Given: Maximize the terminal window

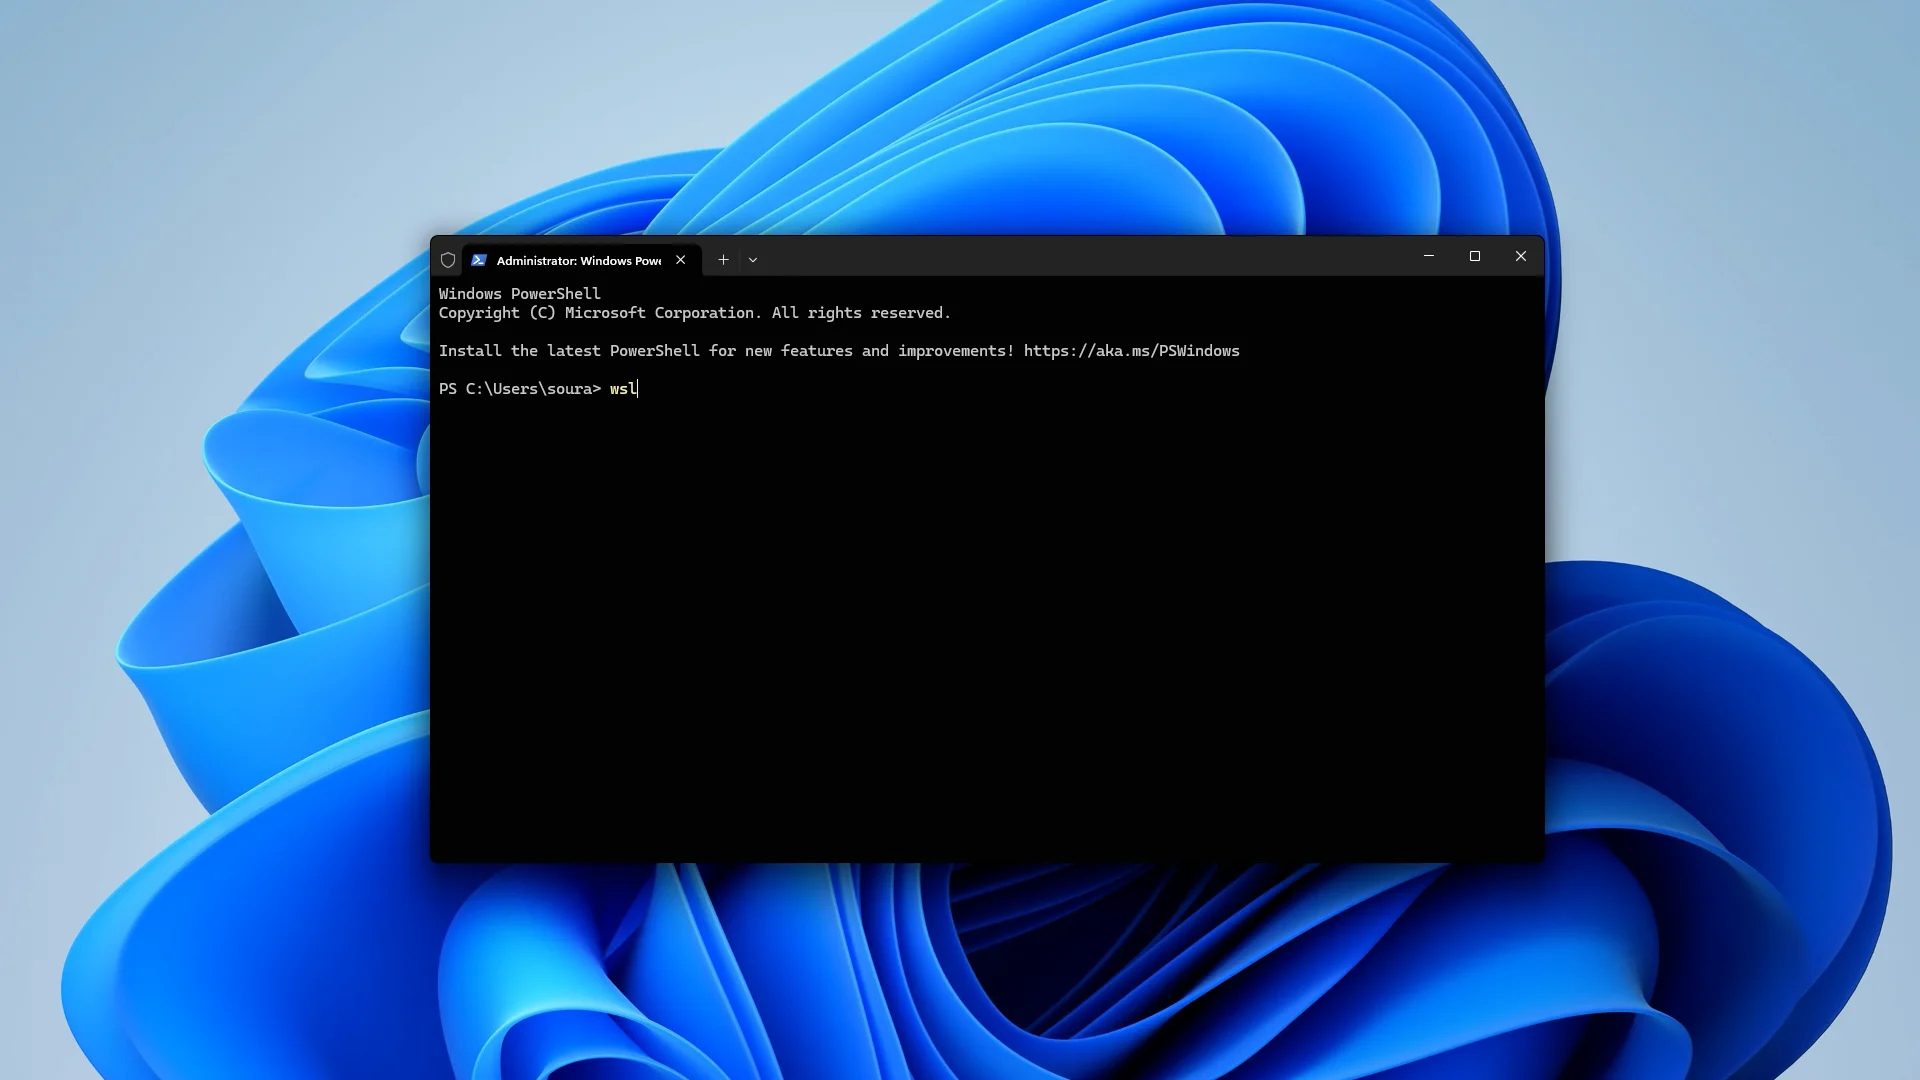Looking at the screenshot, I should [1474, 256].
